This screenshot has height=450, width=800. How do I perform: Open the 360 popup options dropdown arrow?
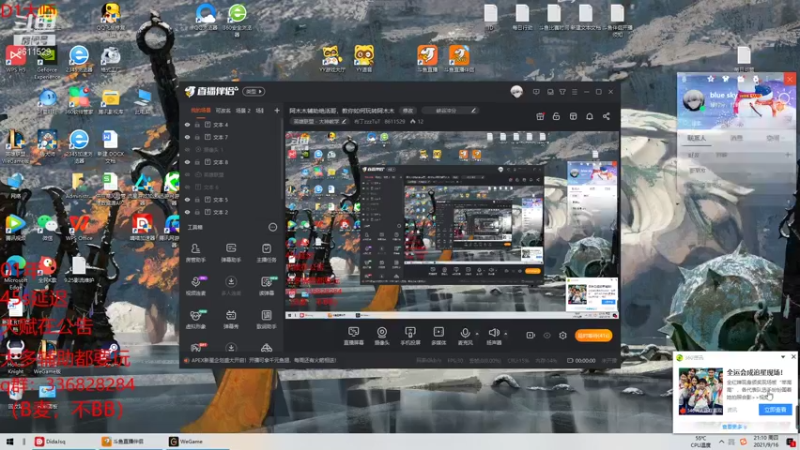tap(783, 357)
